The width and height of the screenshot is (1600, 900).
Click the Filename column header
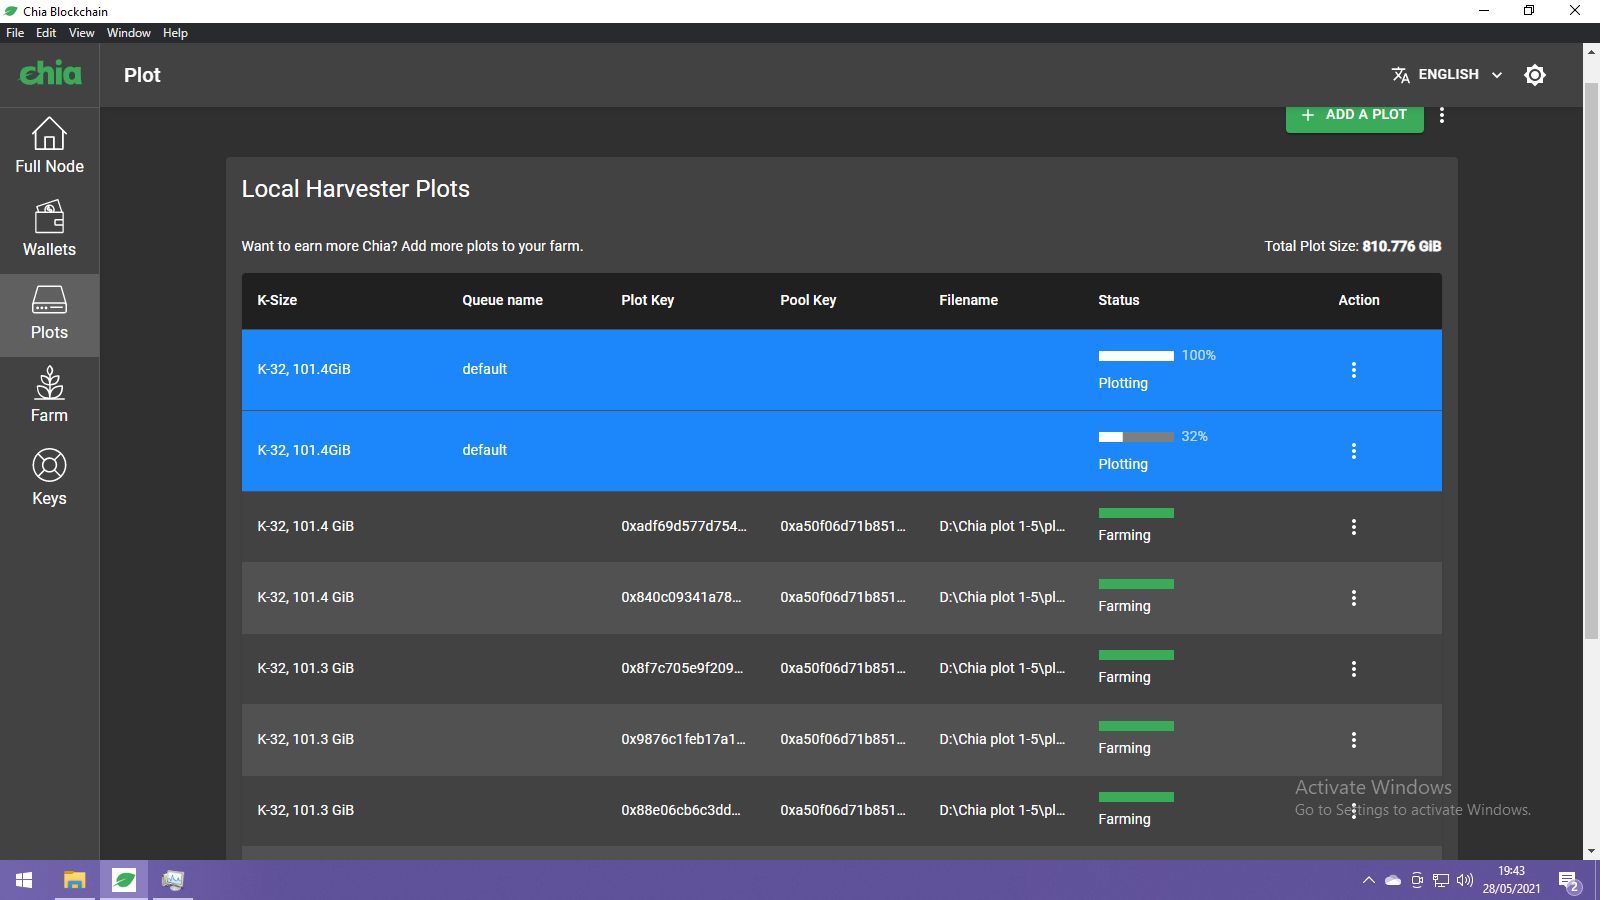click(x=968, y=300)
